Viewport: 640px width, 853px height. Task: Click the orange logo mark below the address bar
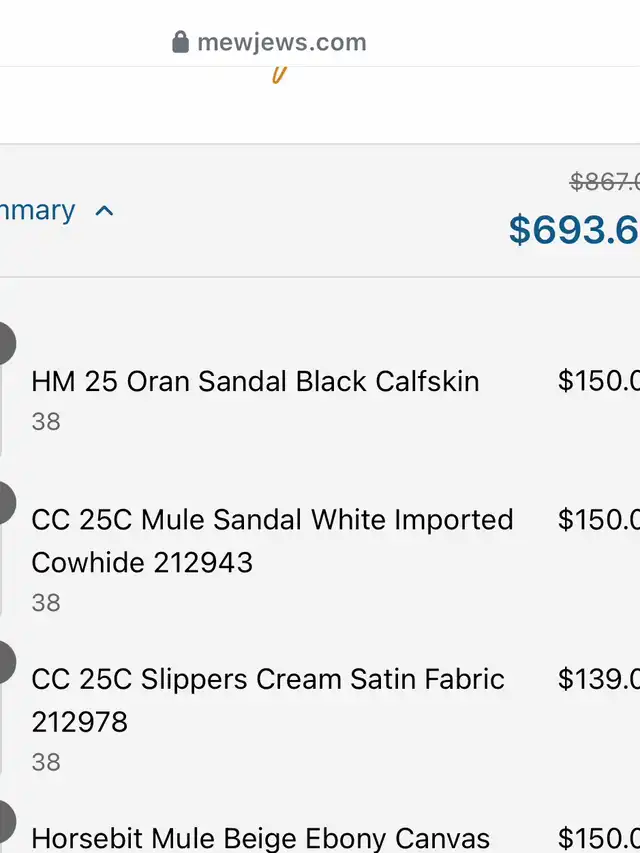(279, 75)
